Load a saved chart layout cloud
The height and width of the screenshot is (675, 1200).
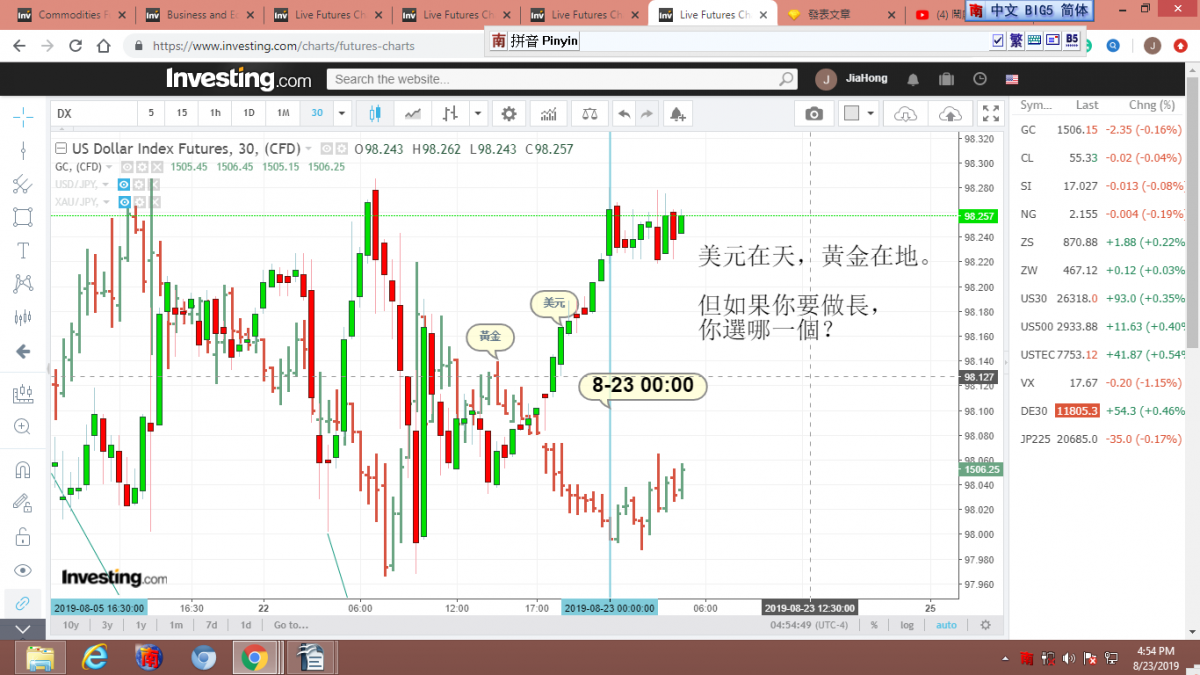[x=905, y=113]
